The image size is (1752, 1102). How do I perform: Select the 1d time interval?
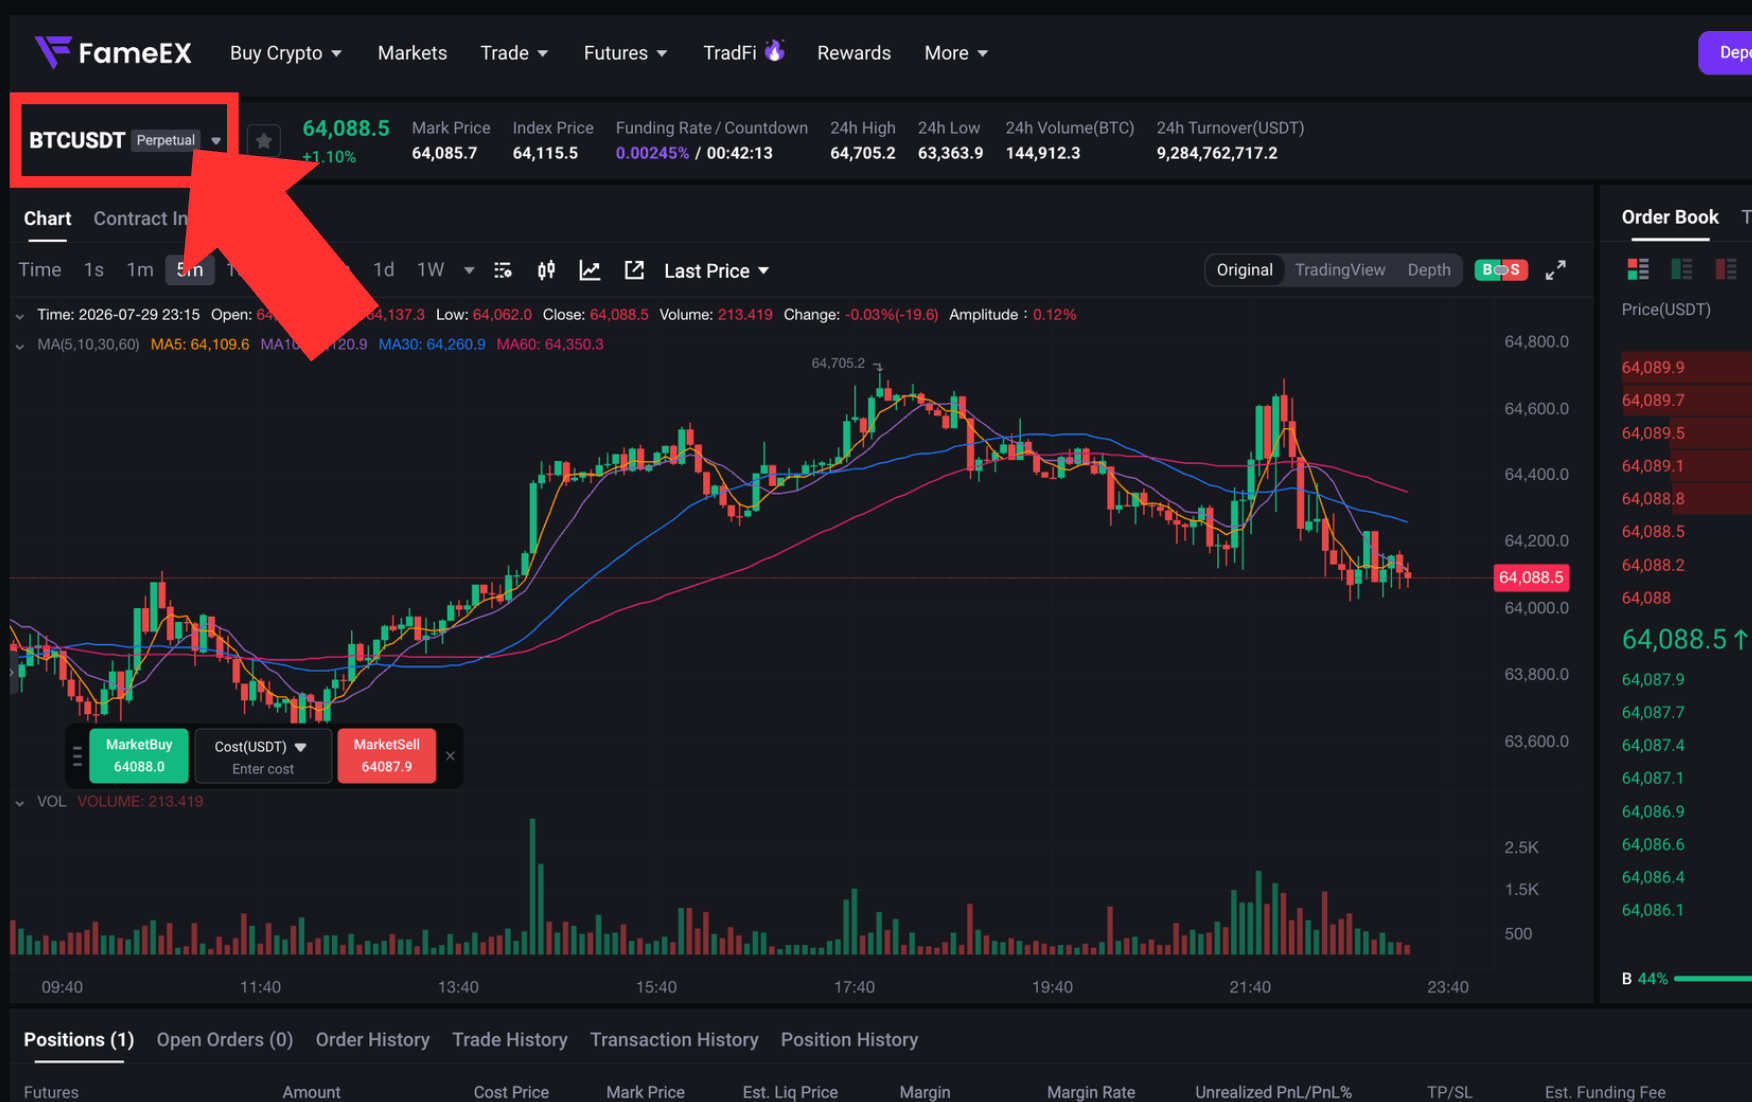coord(384,270)
